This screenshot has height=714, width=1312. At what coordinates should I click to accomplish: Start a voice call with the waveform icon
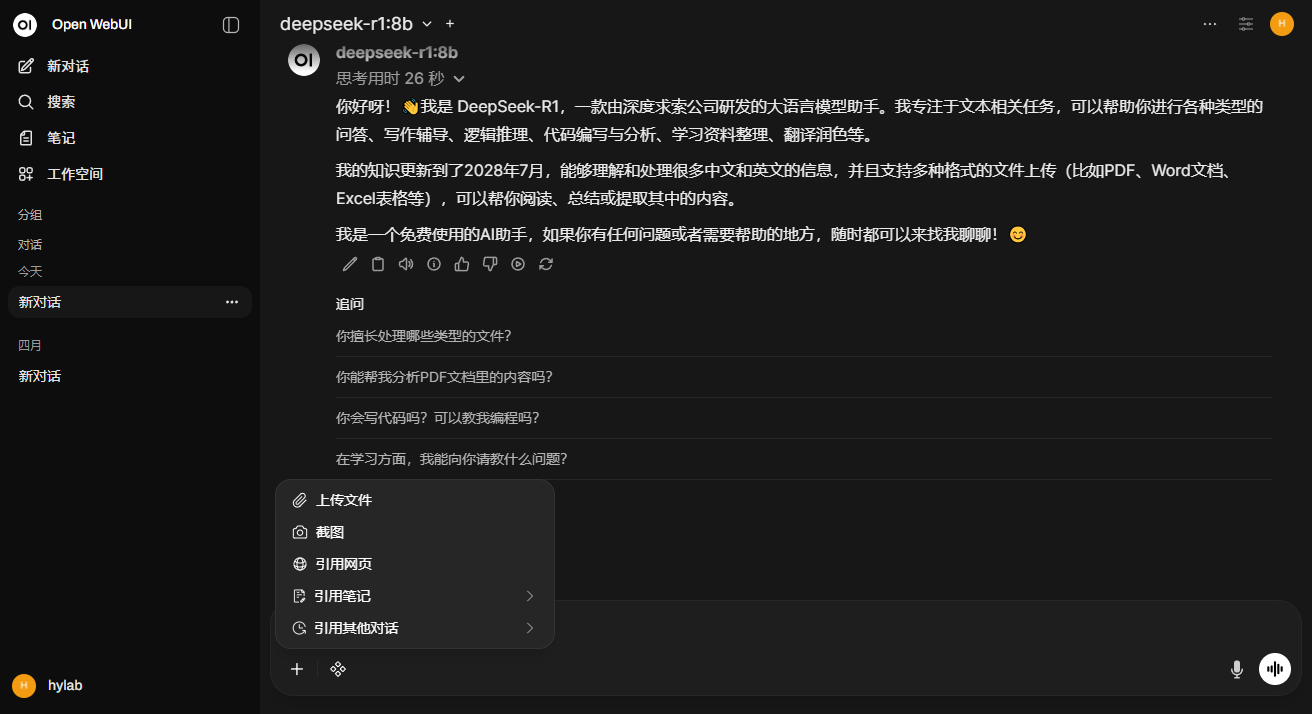point(1274,668)
